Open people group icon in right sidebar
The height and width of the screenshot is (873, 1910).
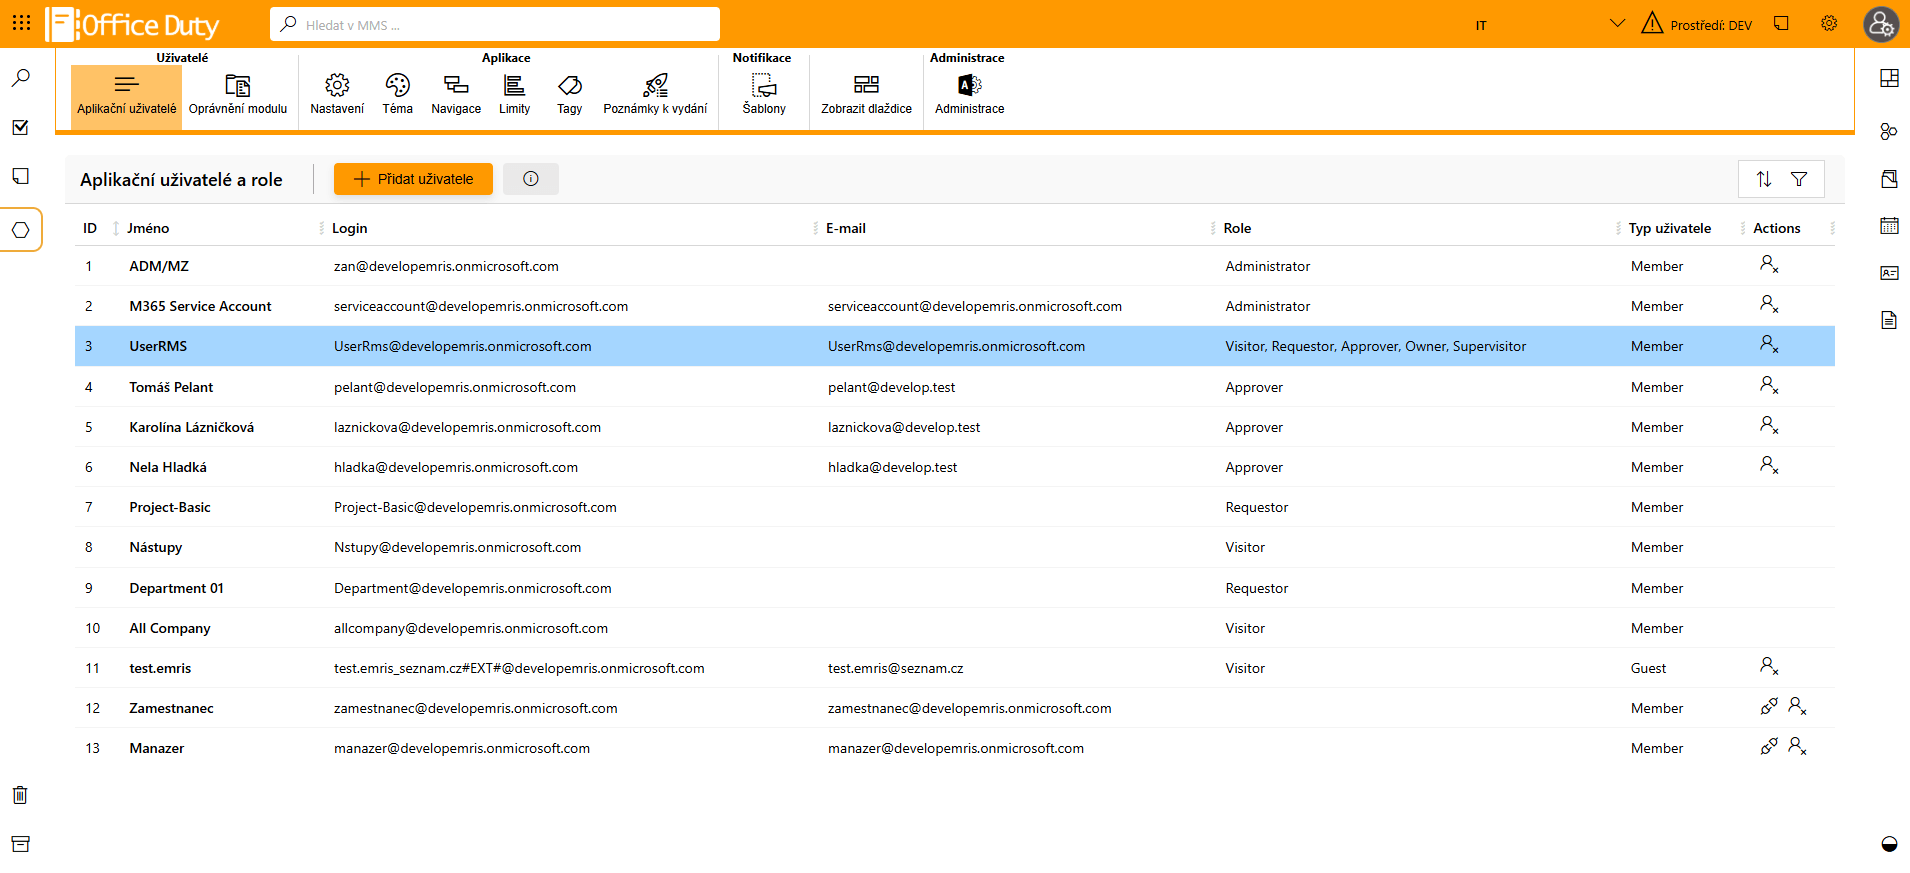pyautogui.click(x=1889, y=131)
